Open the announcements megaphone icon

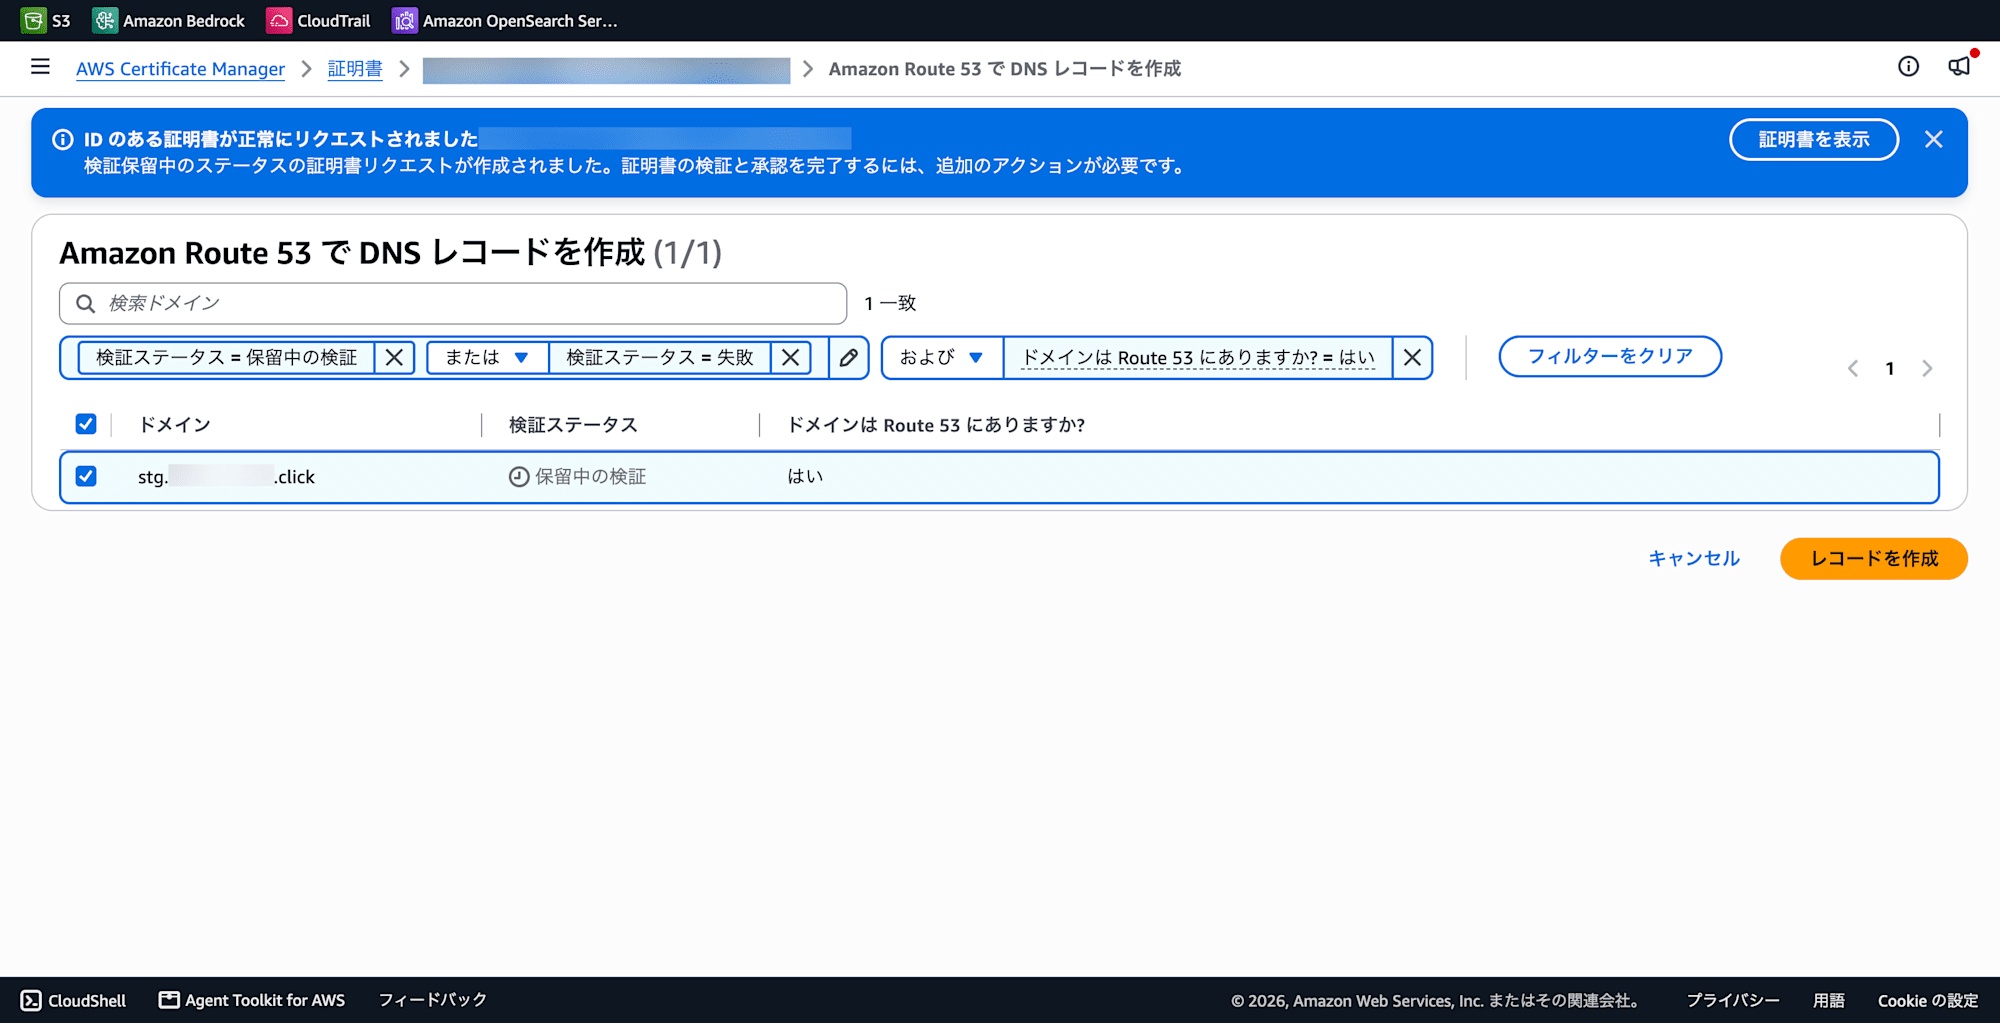1960,66
